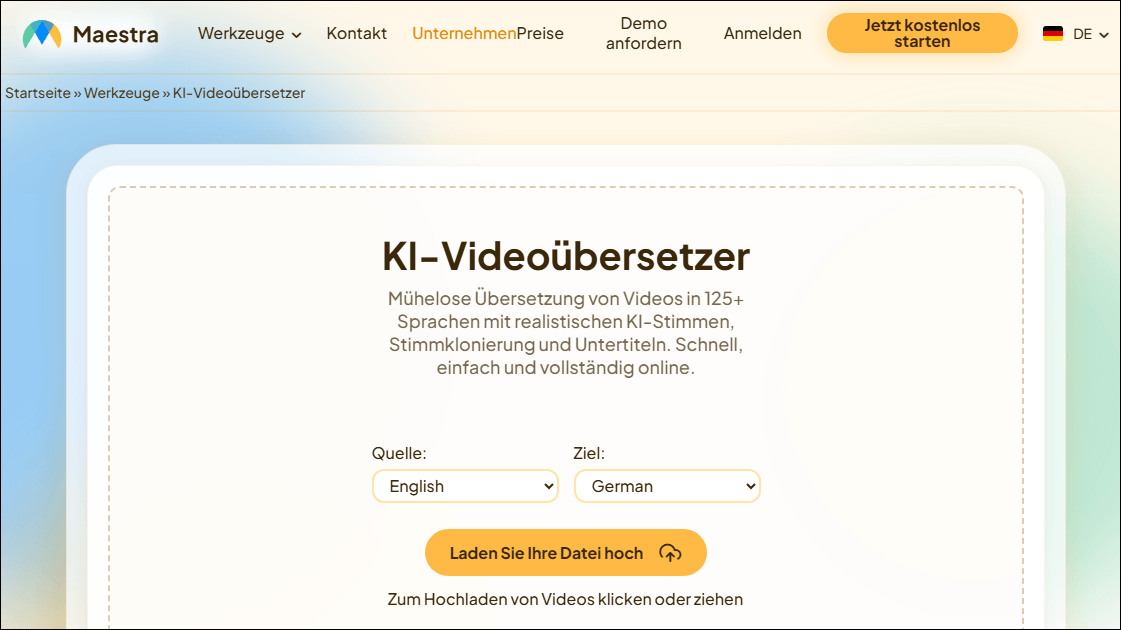Select KI-Videoübersetzer in the breadcrumb
1121x630 pixels.
click(x=240, y=92)
